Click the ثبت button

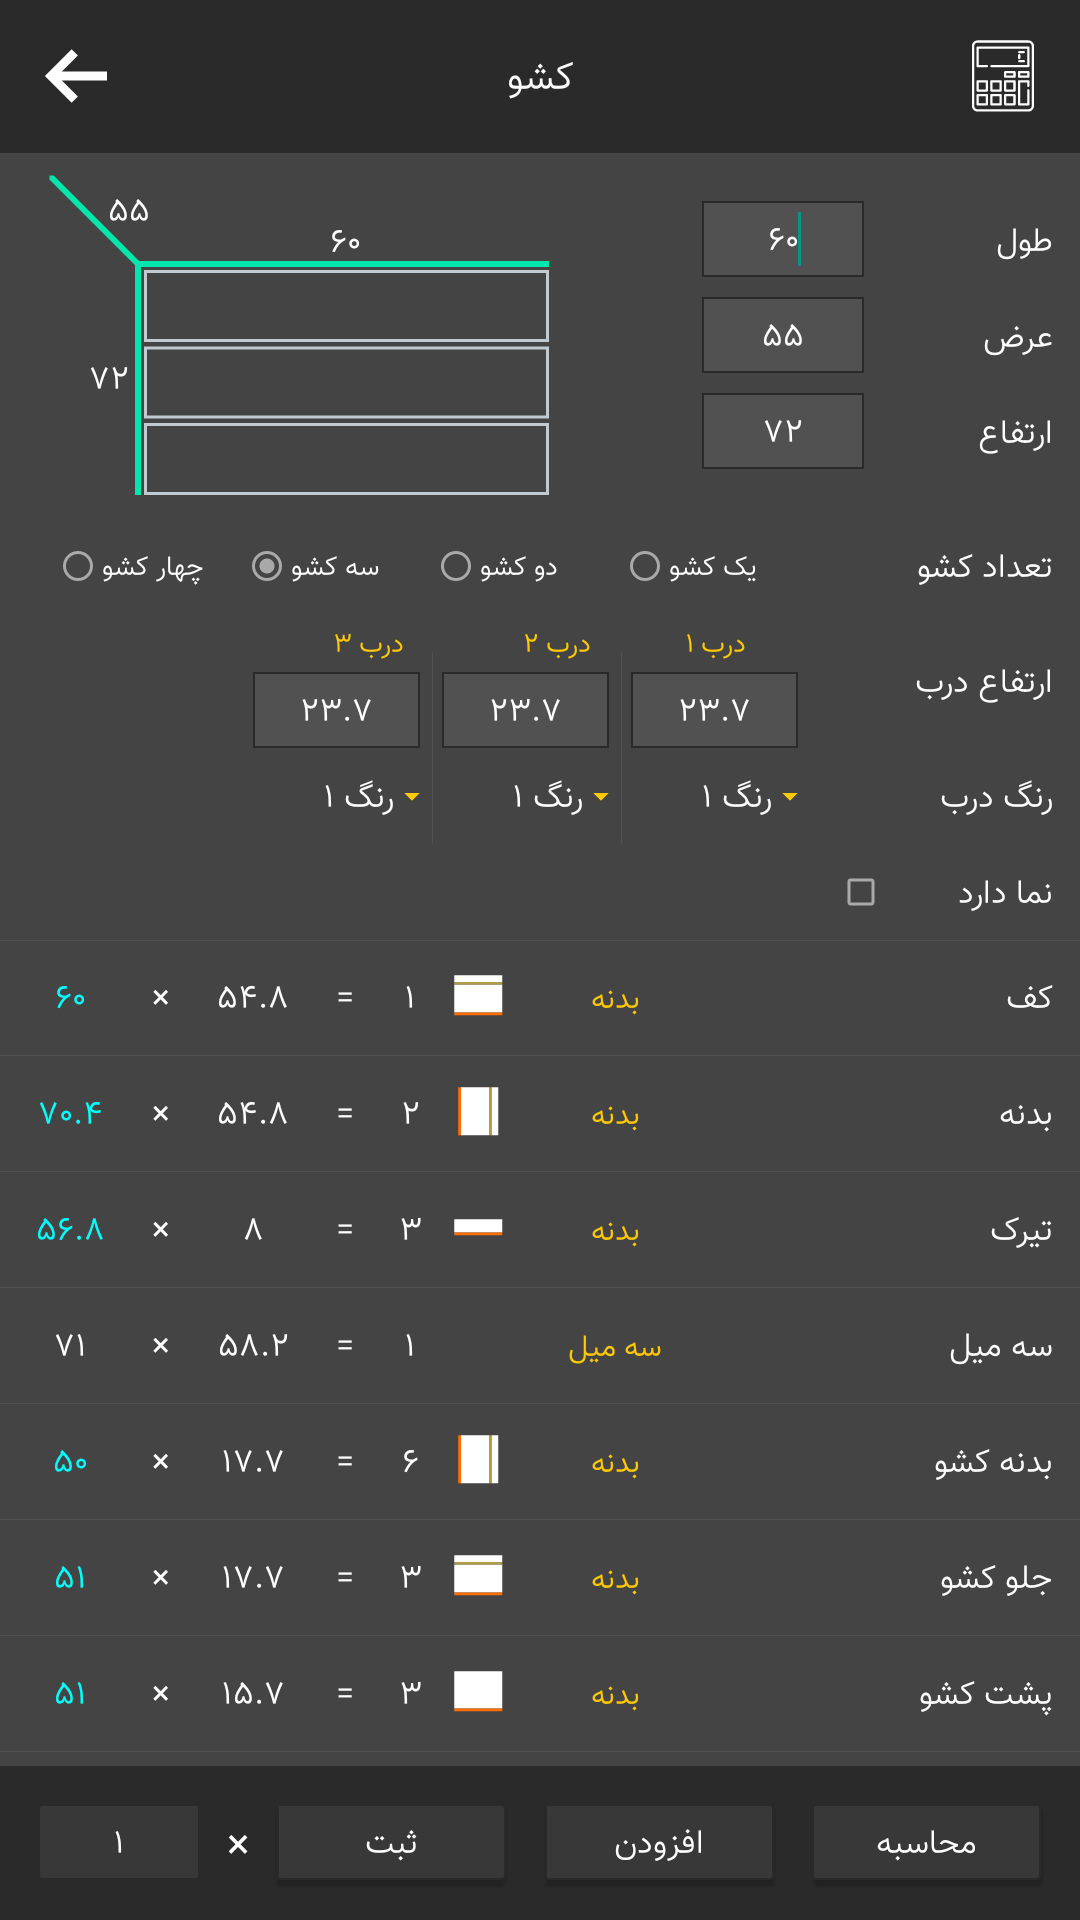(x=391, y=1842)
